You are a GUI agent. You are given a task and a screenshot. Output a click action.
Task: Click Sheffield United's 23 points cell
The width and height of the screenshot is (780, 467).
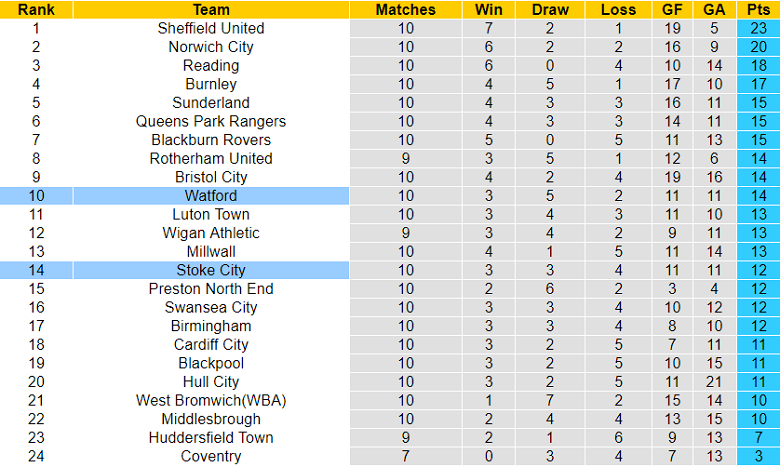(757, 28)
